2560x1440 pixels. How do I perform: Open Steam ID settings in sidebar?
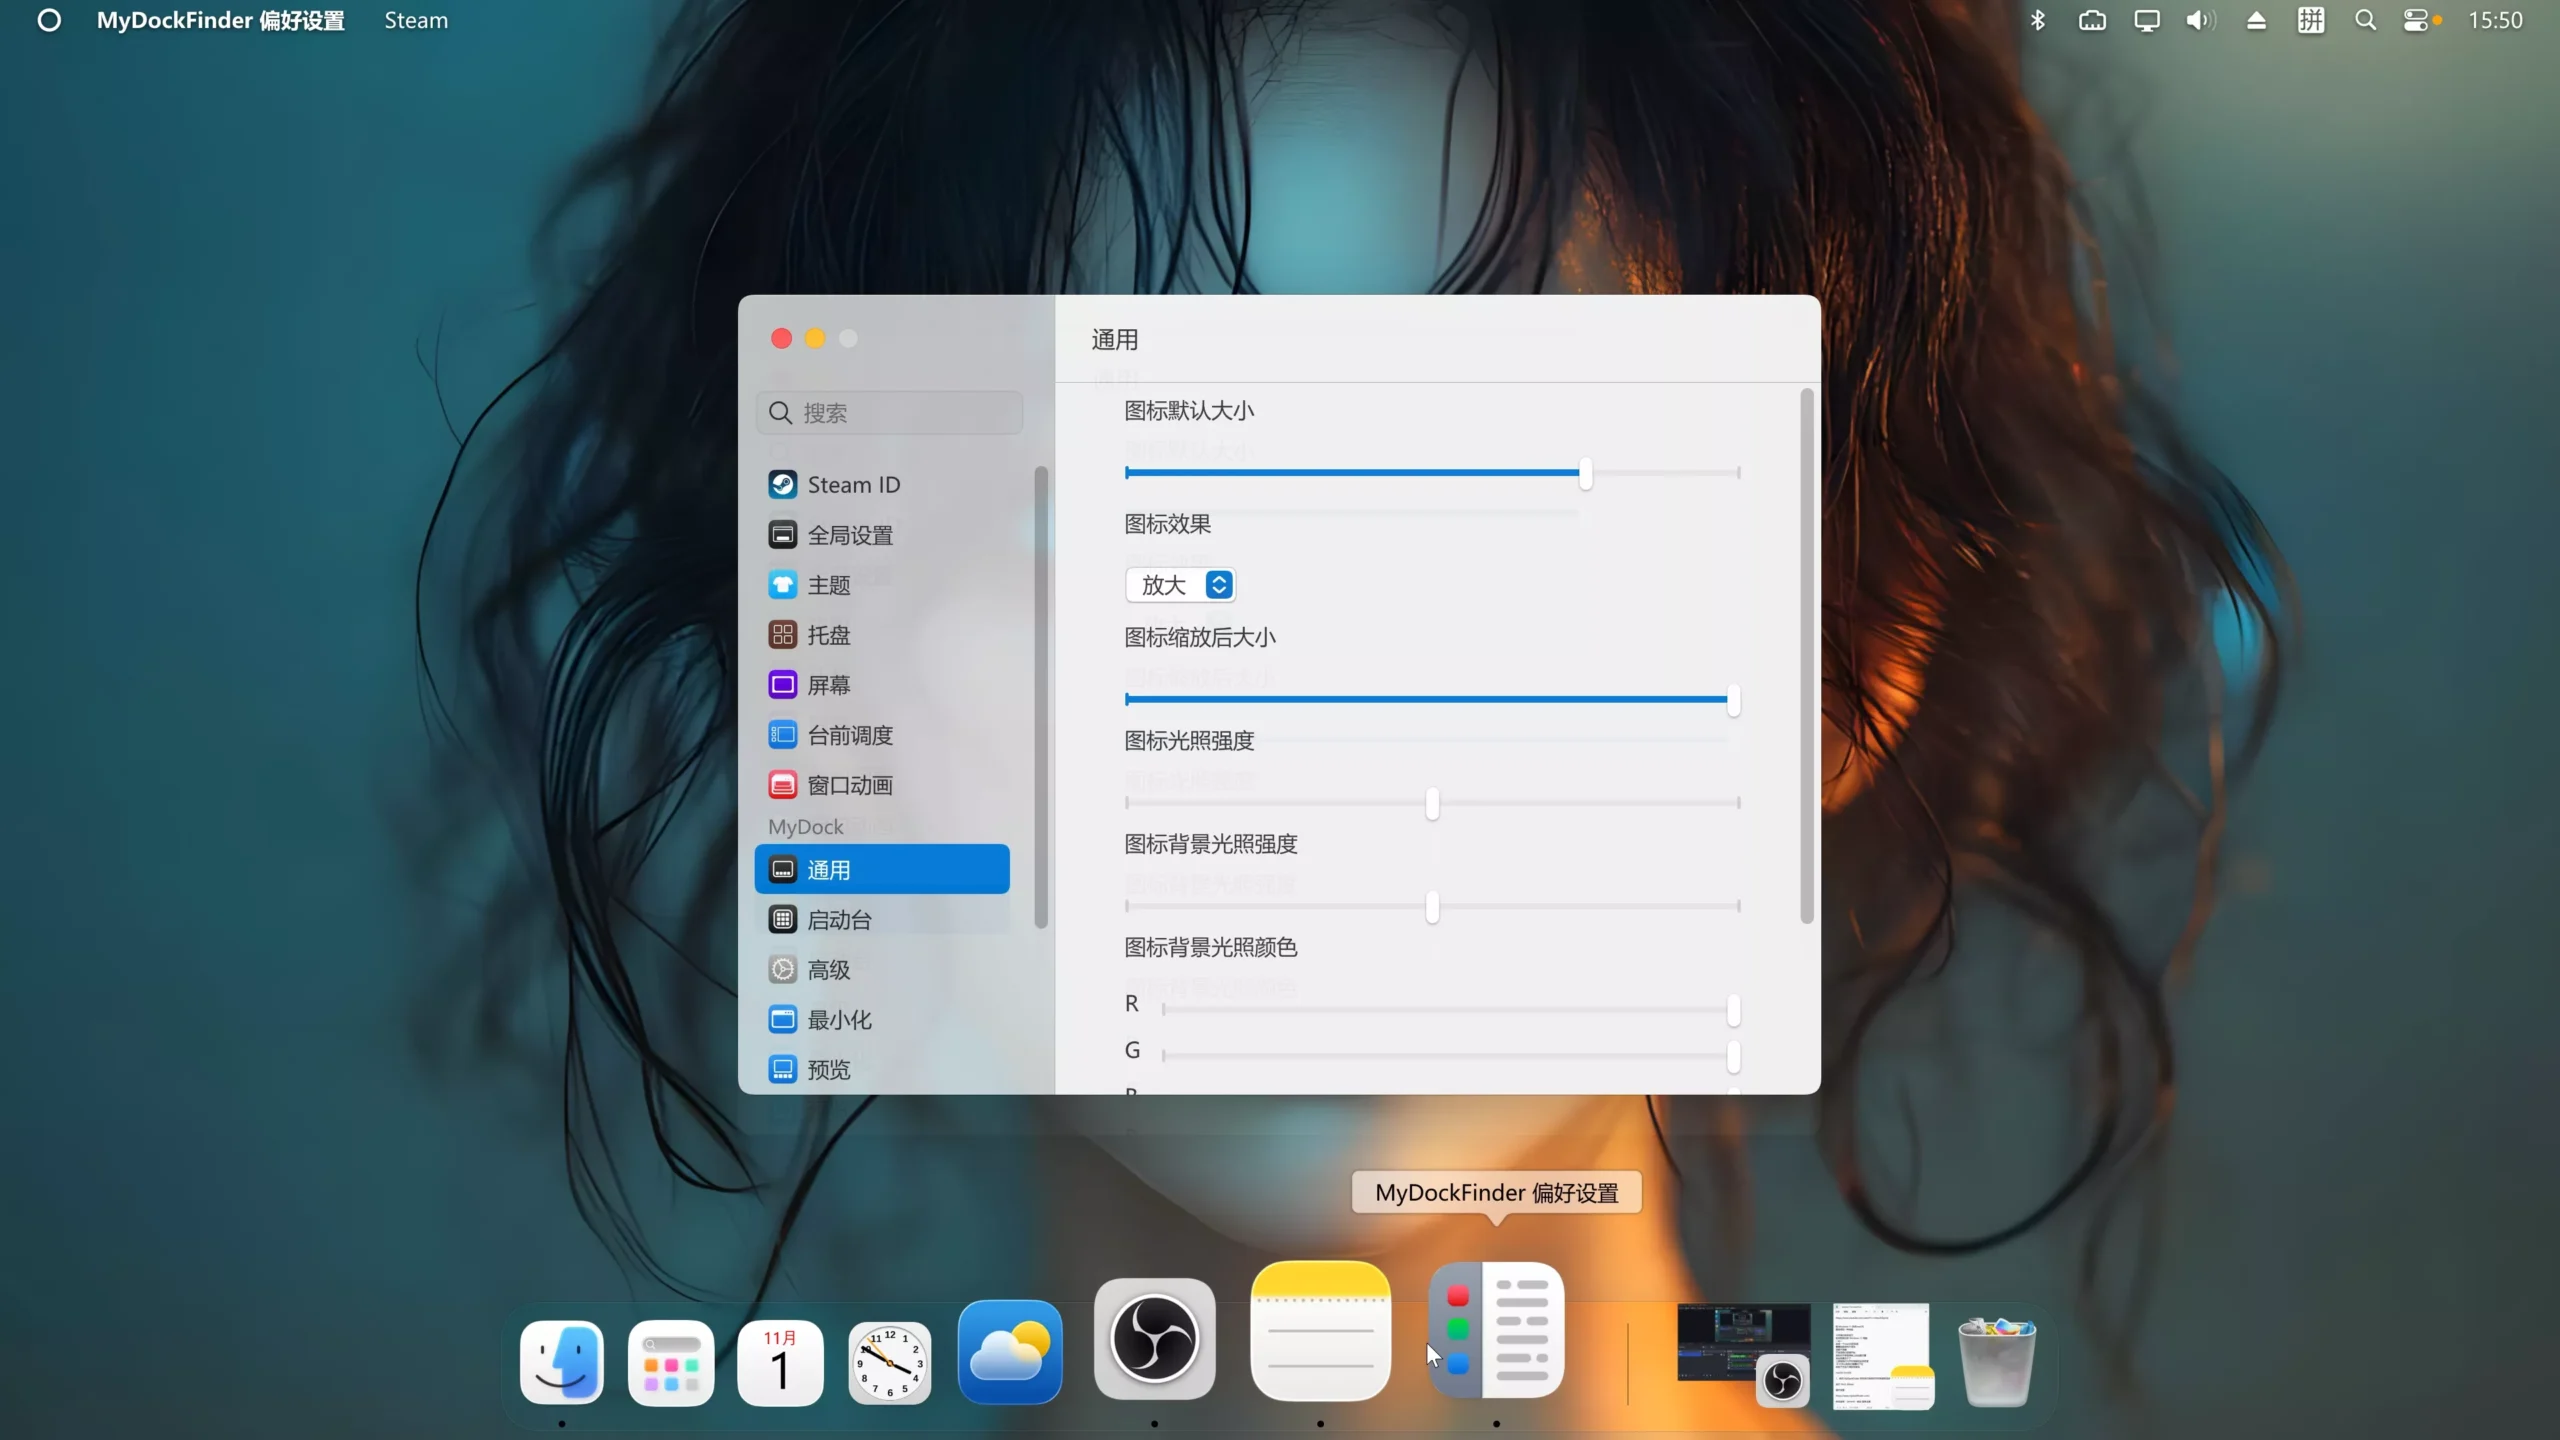coord(852,484)
